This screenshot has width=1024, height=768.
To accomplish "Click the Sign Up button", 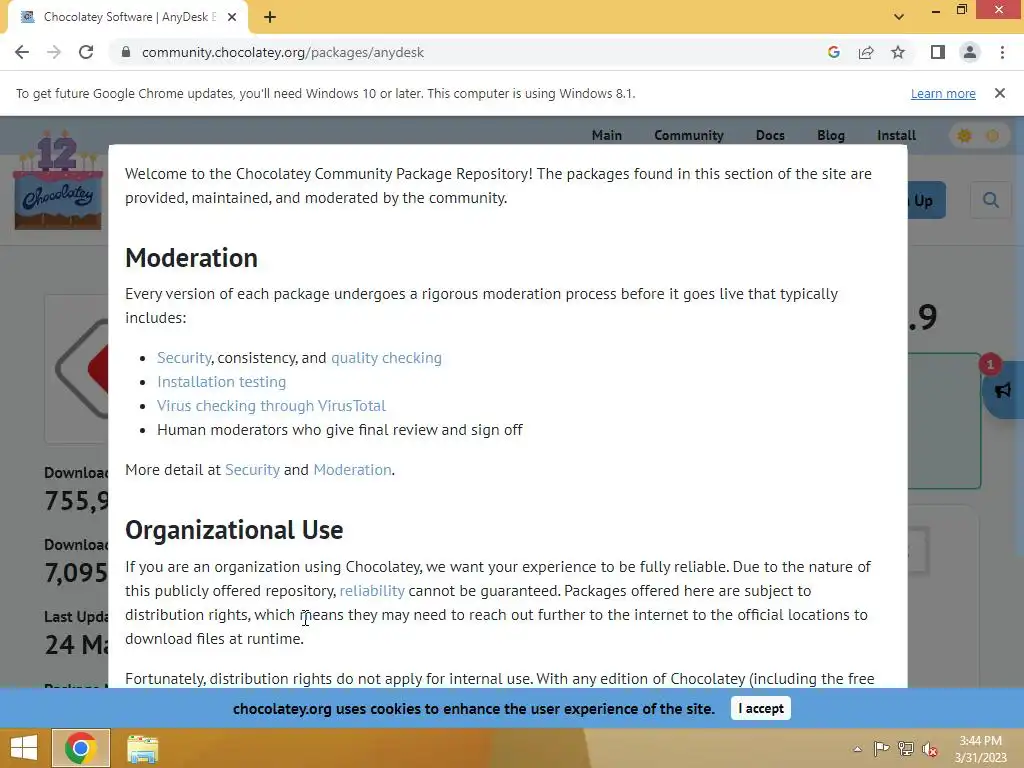I will (x=926, y=200).
